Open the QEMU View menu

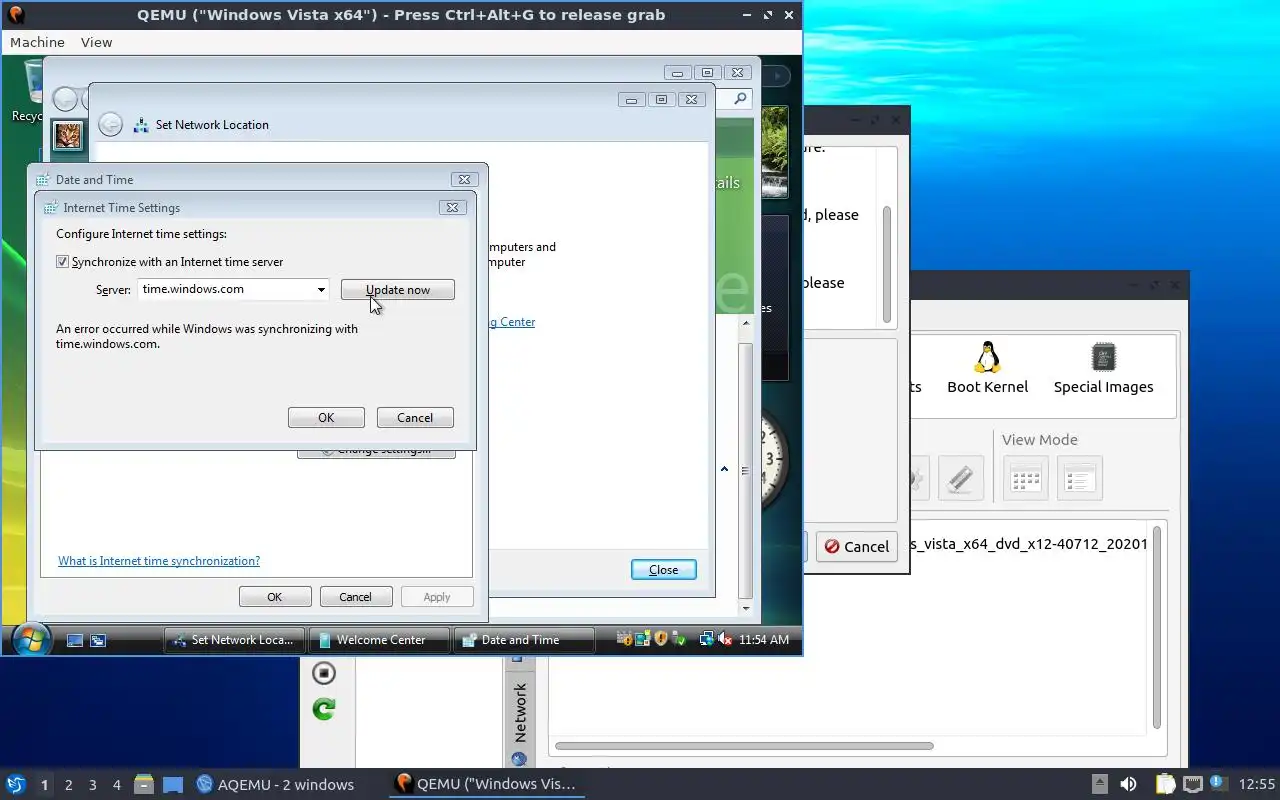(96, 42)
